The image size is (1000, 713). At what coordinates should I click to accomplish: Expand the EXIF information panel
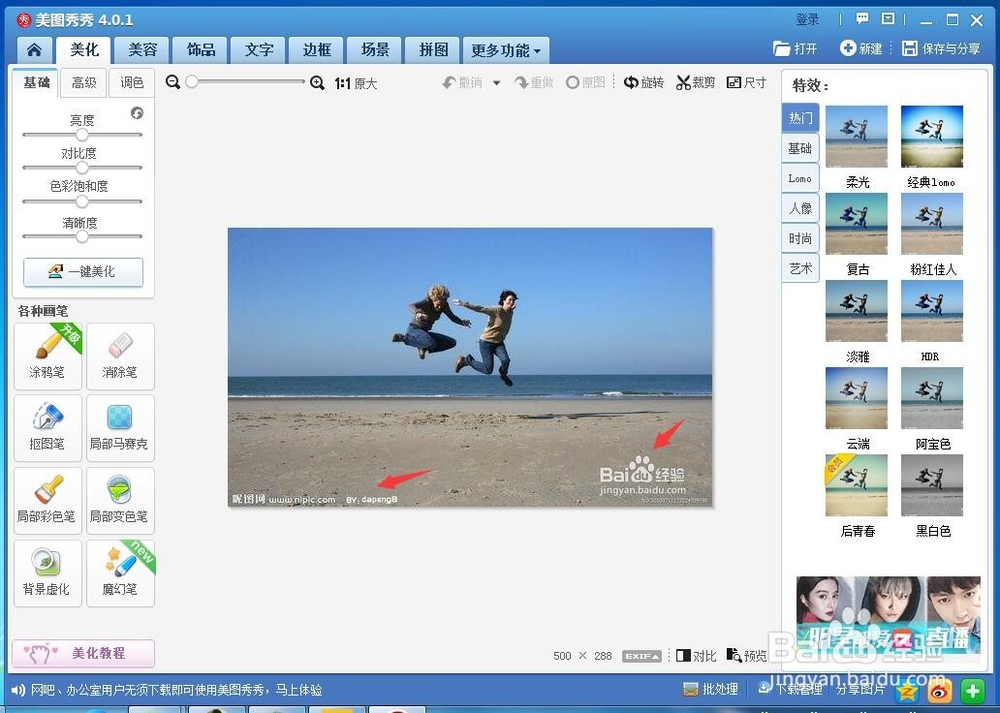coord(641,656)
